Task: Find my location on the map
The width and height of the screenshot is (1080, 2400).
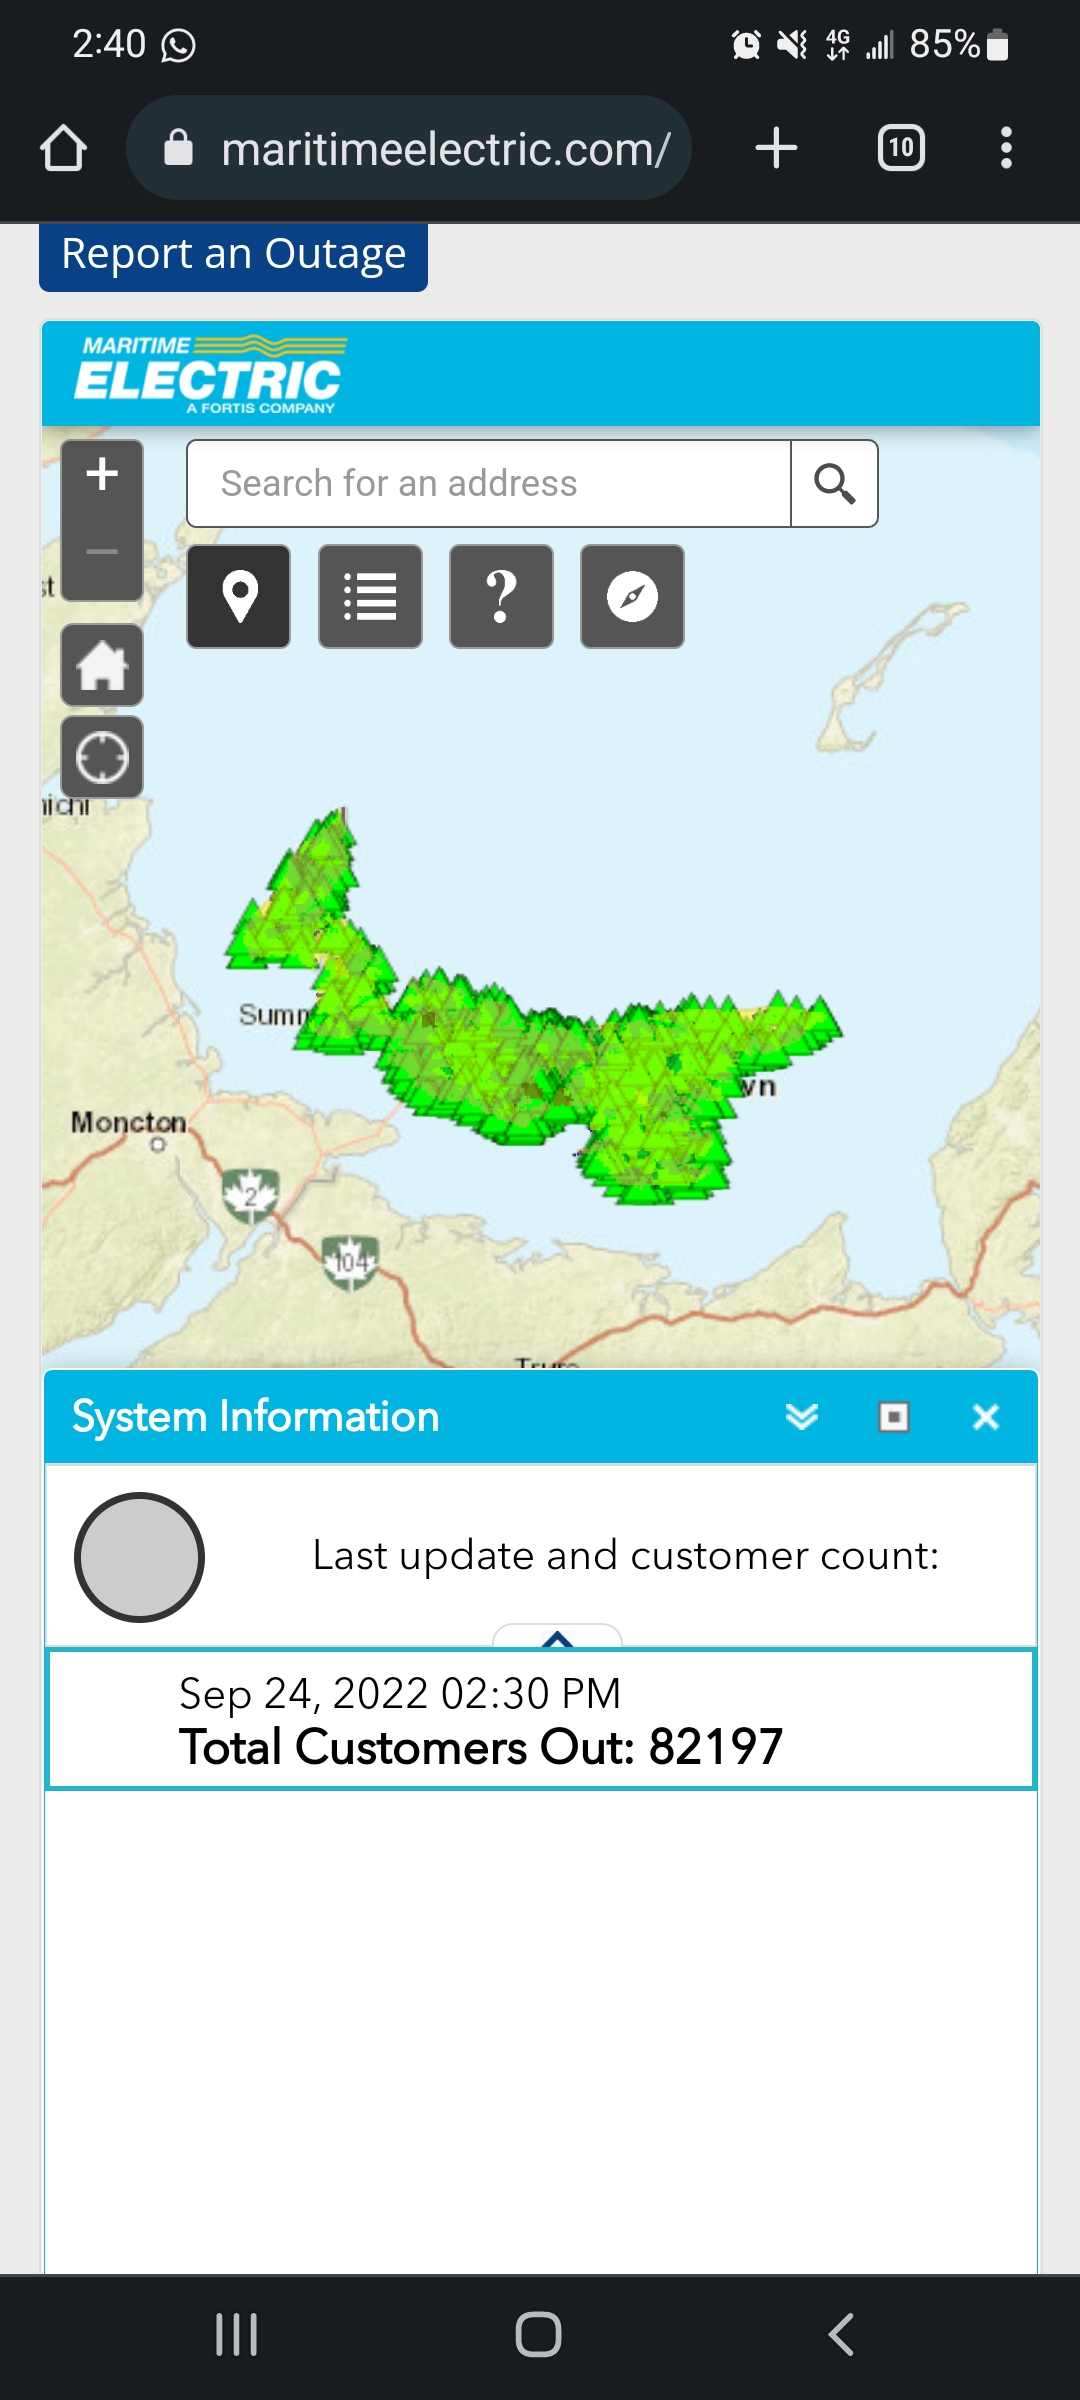Action: pos(102,757)
